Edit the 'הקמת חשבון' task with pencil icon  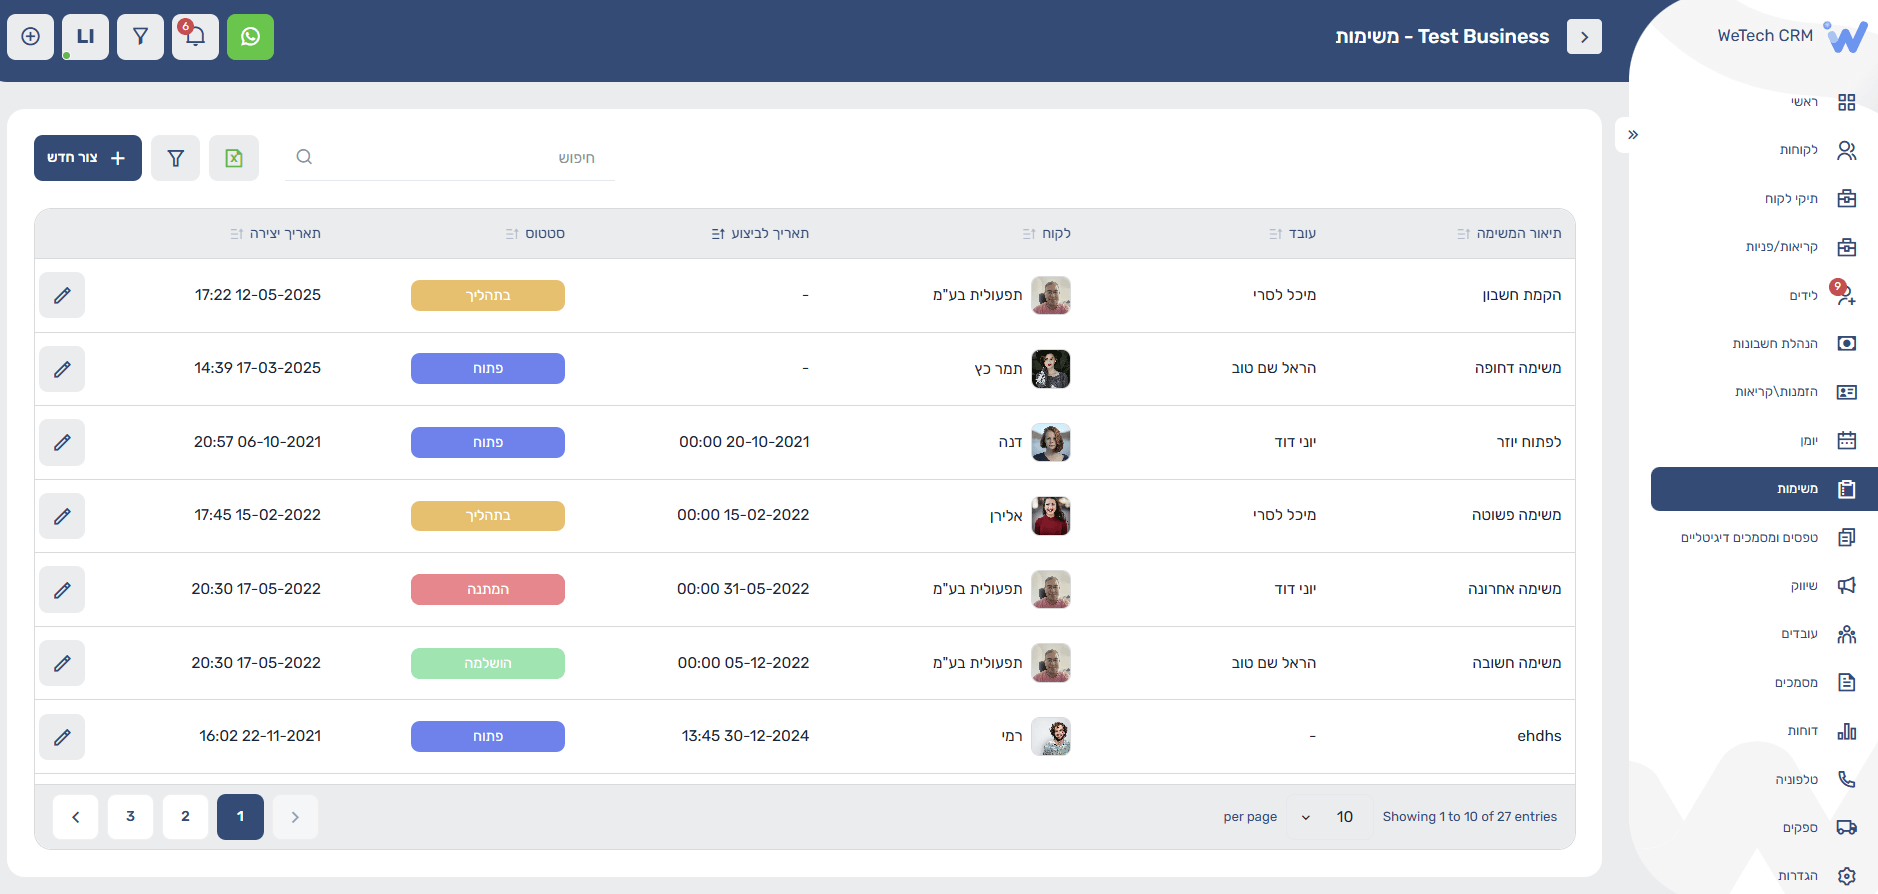click(x=62, y=295)
